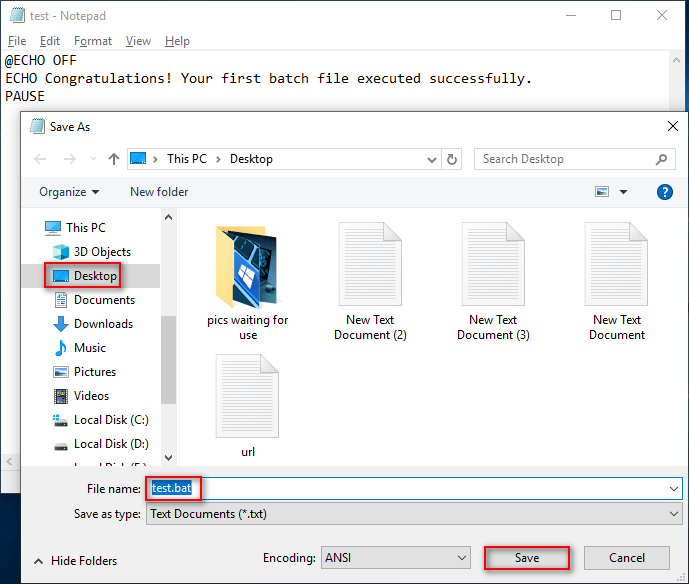Hide Folders in the dialog

pos(76,561)
